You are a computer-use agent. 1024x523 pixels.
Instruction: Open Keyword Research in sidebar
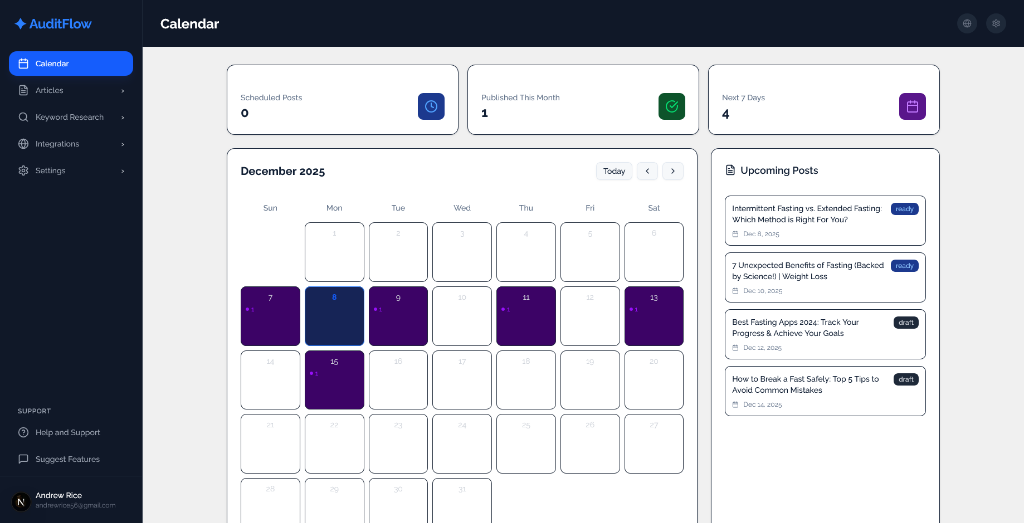pos(71,117)
